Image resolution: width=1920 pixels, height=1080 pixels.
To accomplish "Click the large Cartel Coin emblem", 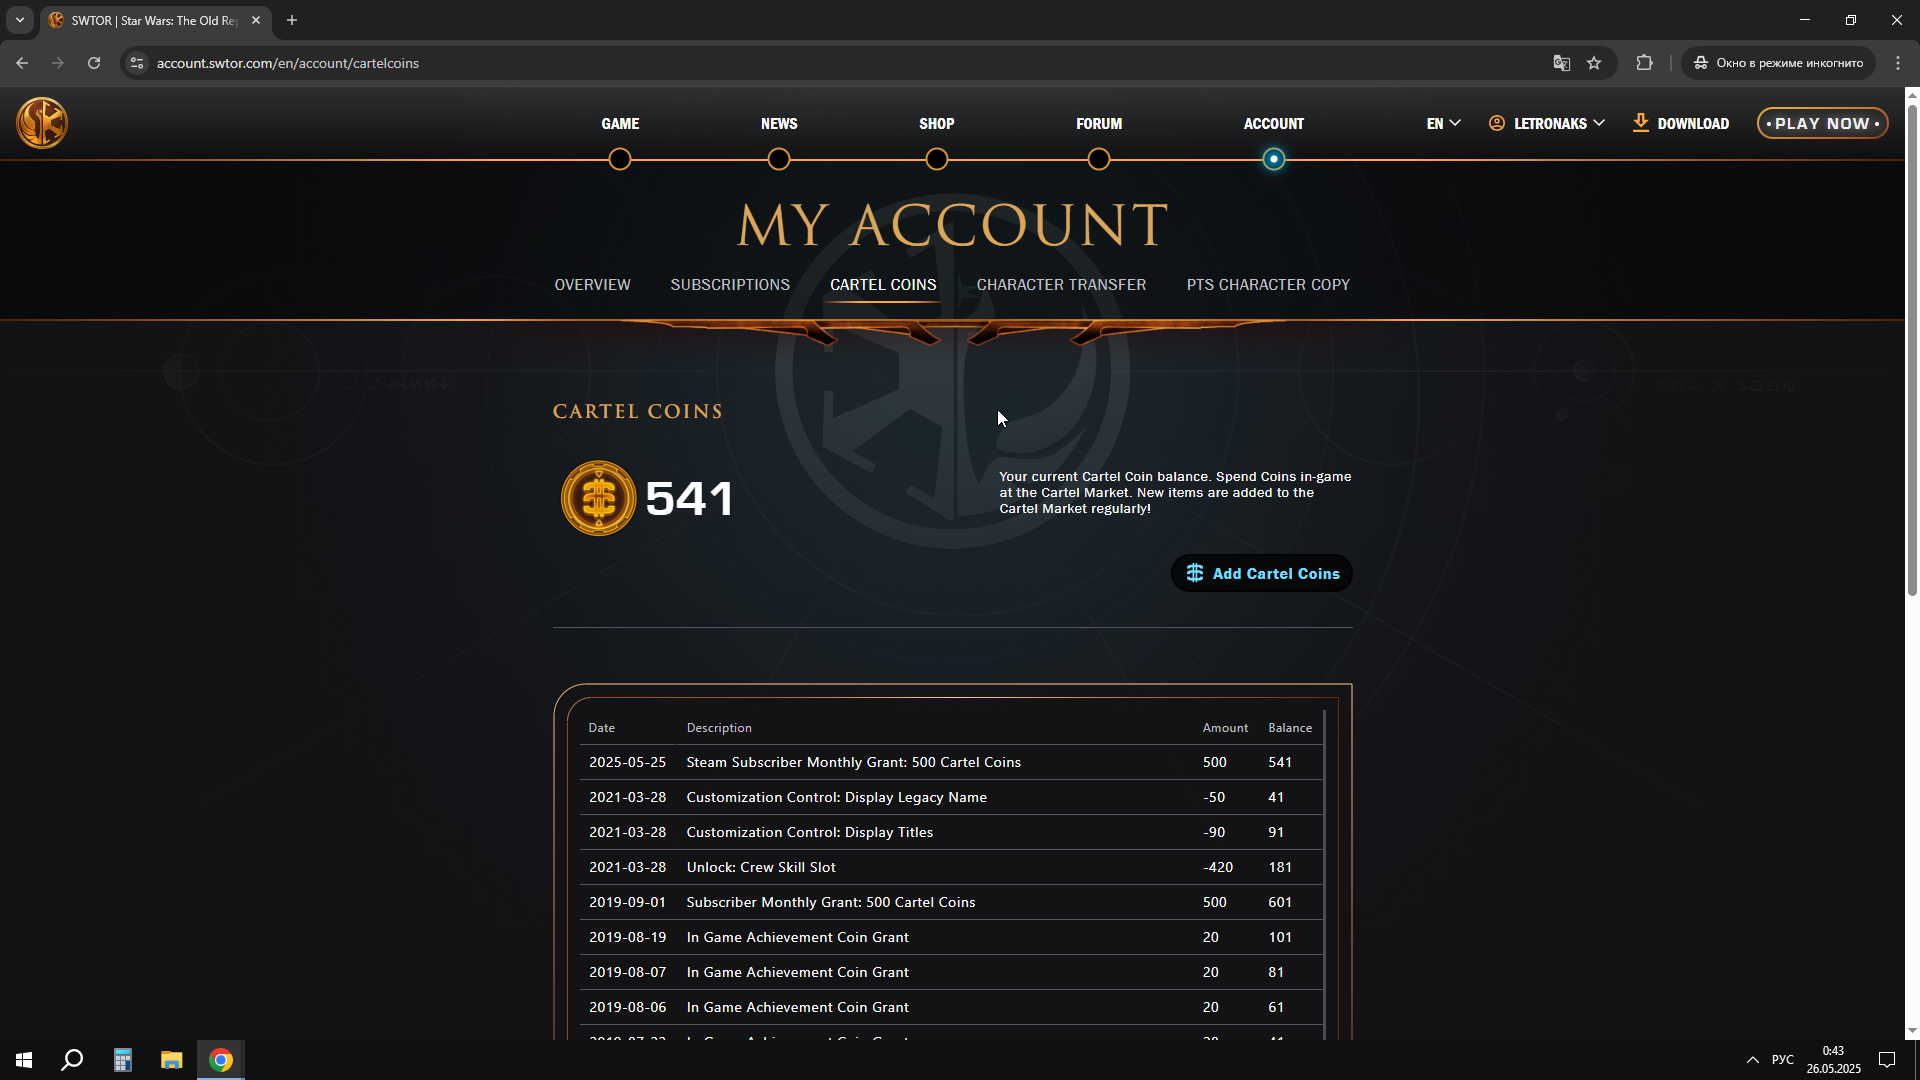I will pos(598,498).
